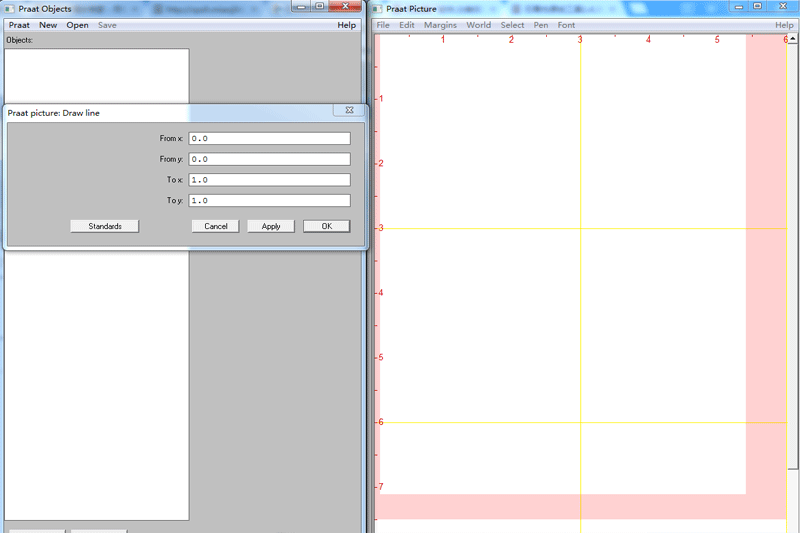Open the Praat menu in Objects window
This screenshot has width=800, height=533.
pyautogui.click(x=18, y=25)
